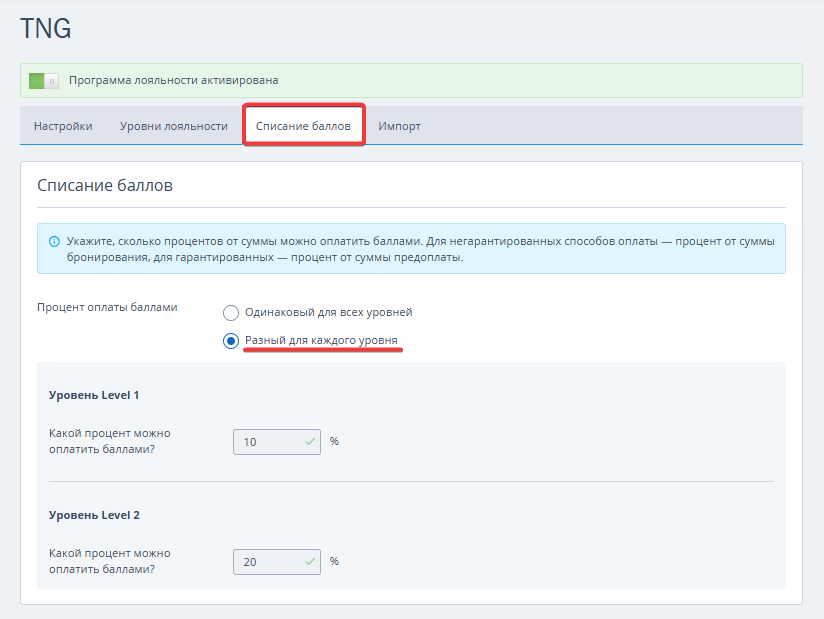Click the TNG page title
Image resolution: width=824 pixels, height=619 pixels.
point(46,28)
